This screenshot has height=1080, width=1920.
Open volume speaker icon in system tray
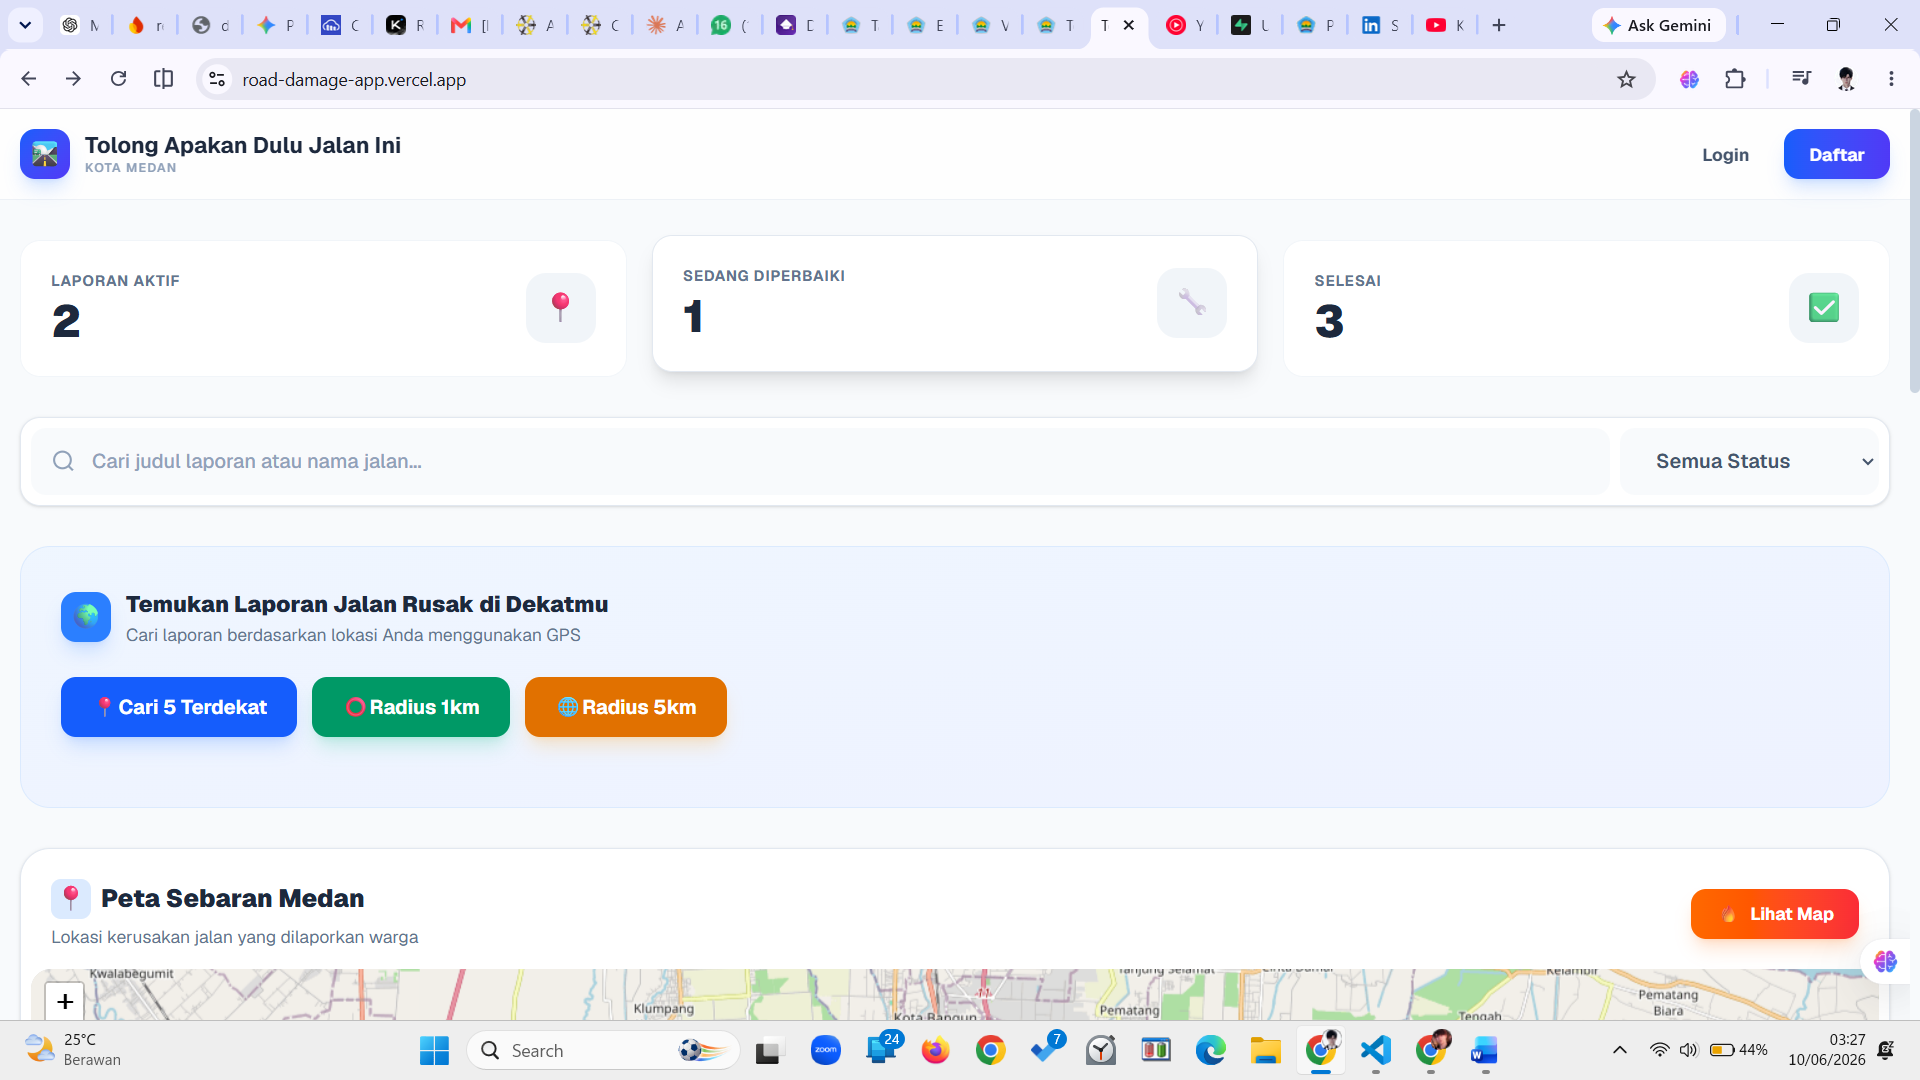tap(1689, 1050)
